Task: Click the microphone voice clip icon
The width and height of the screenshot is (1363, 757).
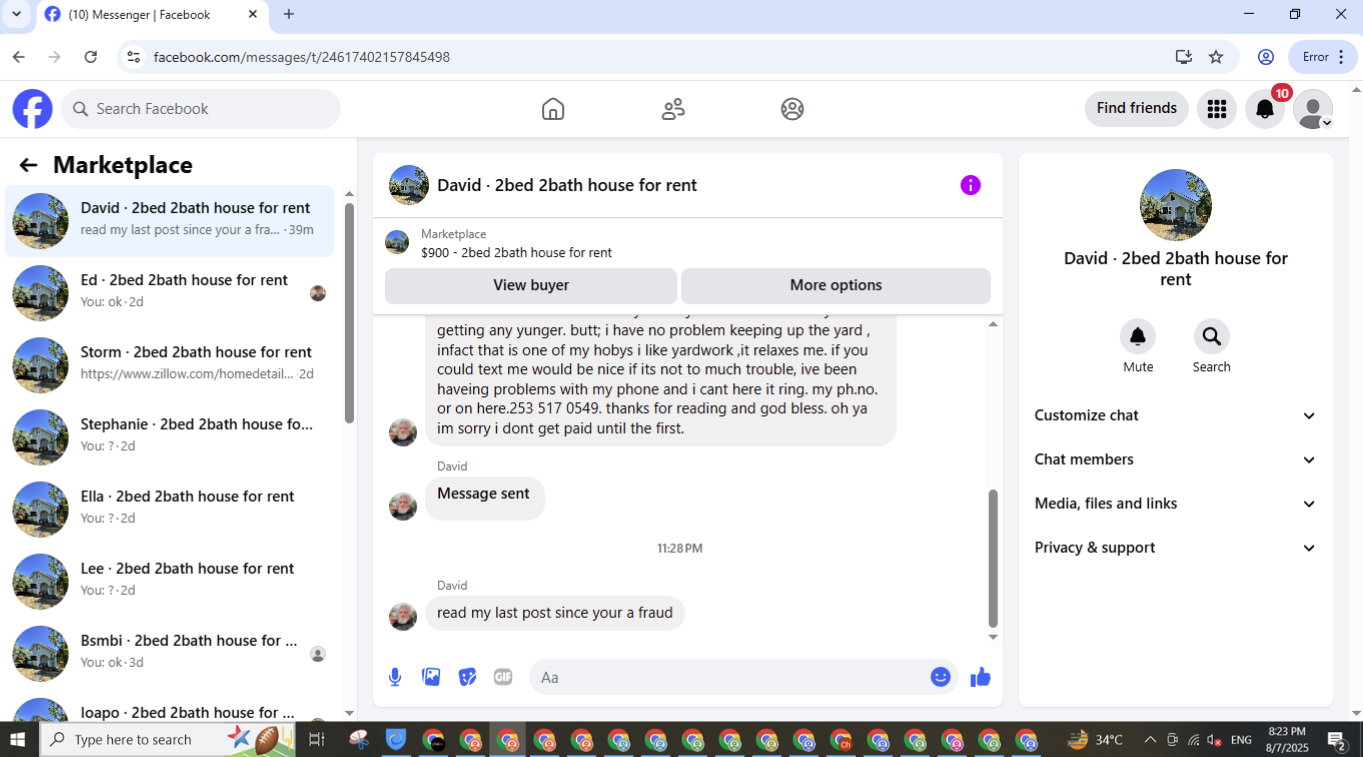Action: click(x=395, y=677)
